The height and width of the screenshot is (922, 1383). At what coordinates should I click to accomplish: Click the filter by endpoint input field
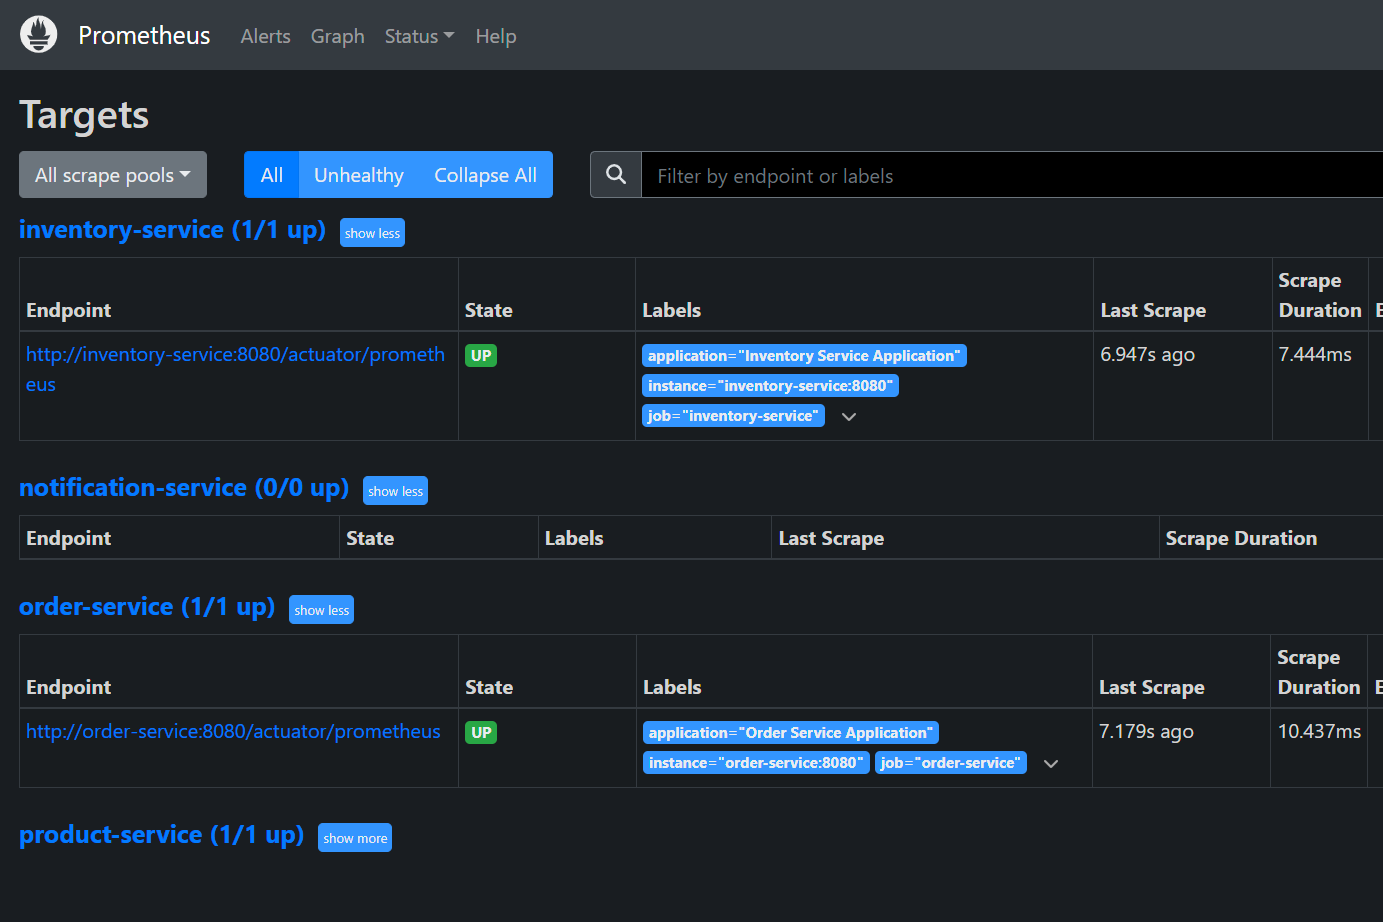(x=900, y=175)
